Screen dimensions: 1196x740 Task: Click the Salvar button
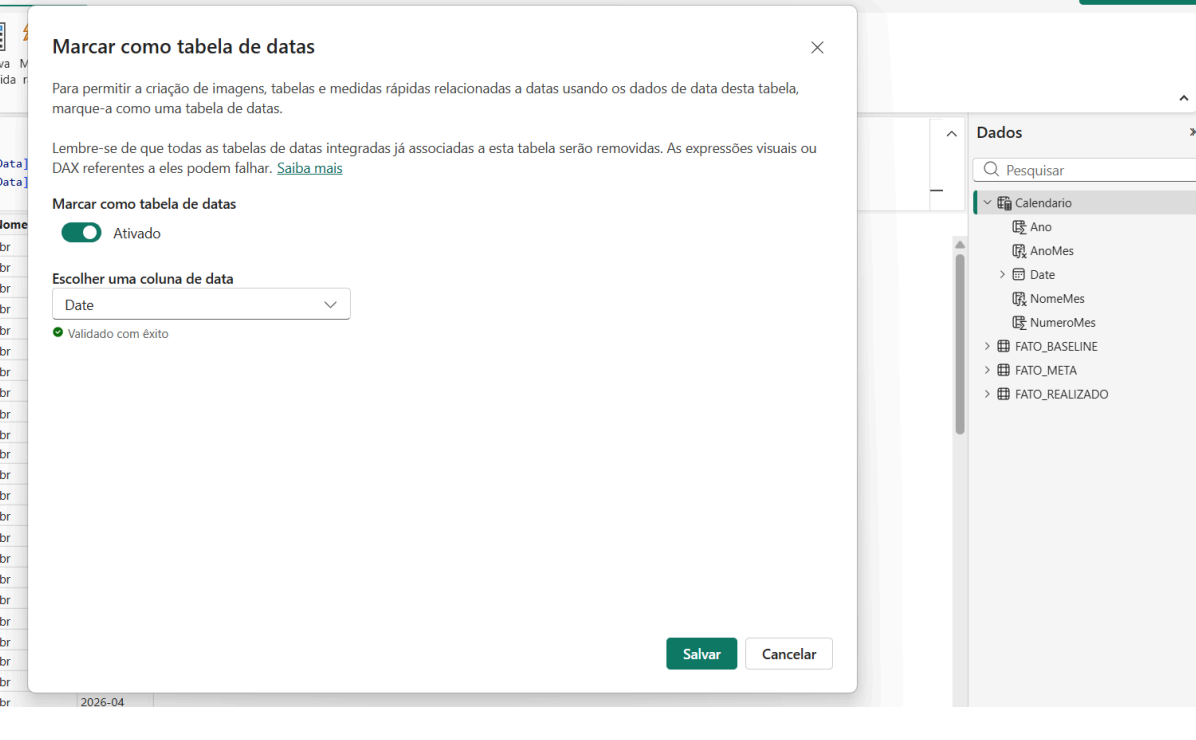click(701, 654)
